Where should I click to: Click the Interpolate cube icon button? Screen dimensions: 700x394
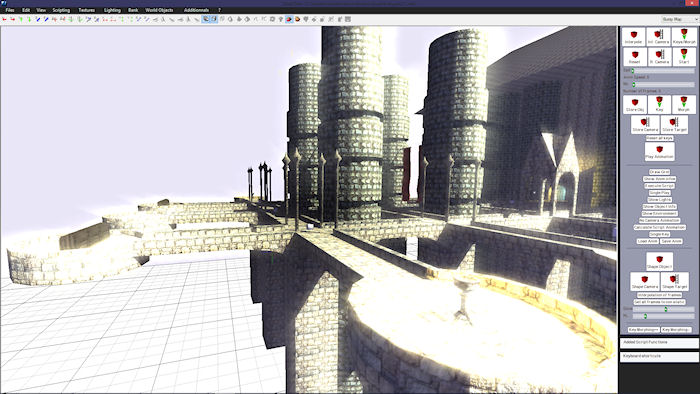tap(633, 37)
